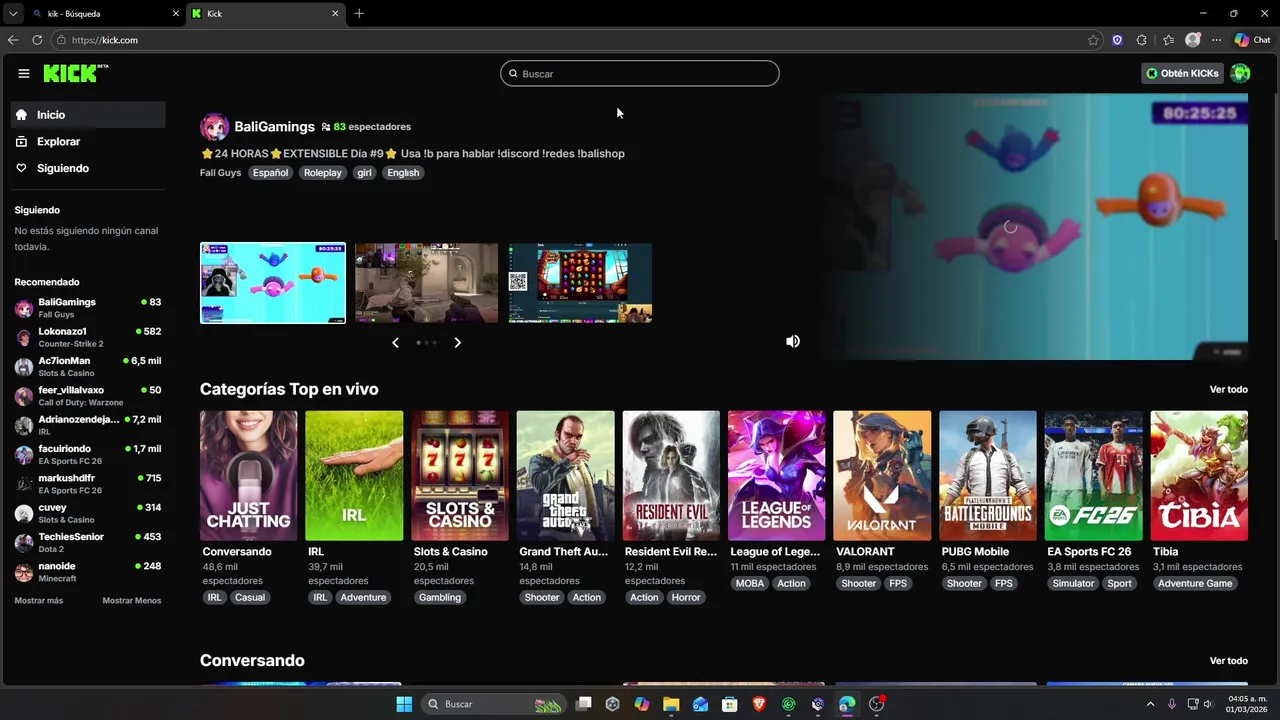Open TechiesSenior in recommended list
1280x720 pixels.
click(x=88, y=542)
